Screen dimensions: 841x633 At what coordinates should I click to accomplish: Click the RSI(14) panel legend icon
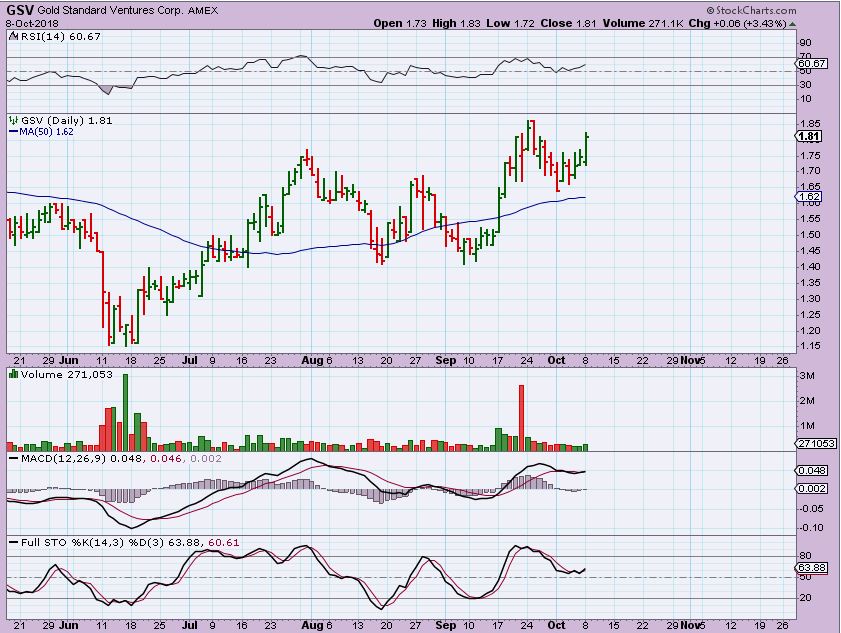pos(12,35)
